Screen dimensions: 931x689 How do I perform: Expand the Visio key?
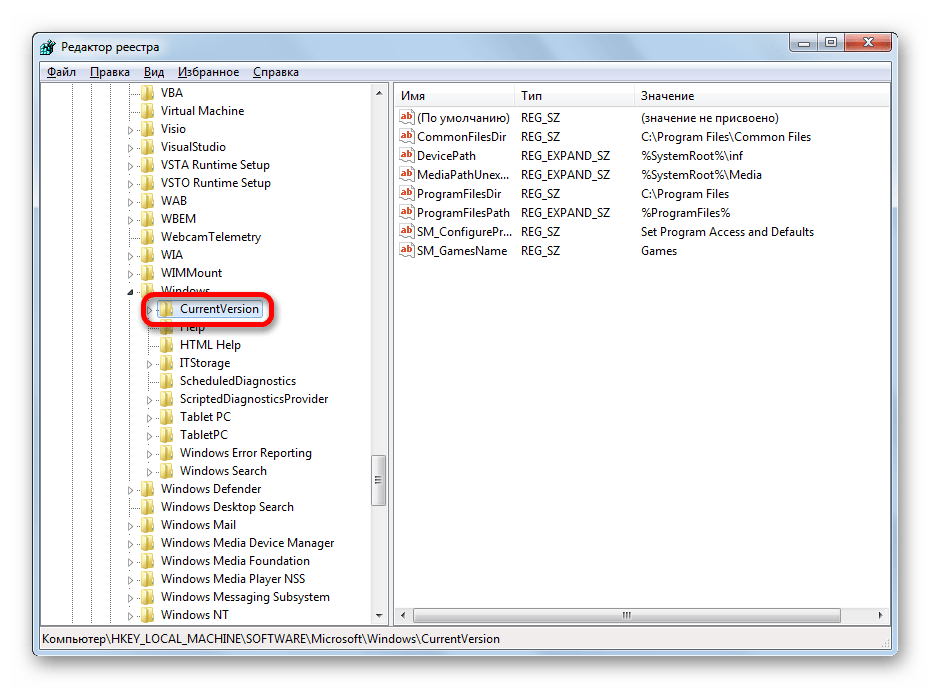[131, 129]
